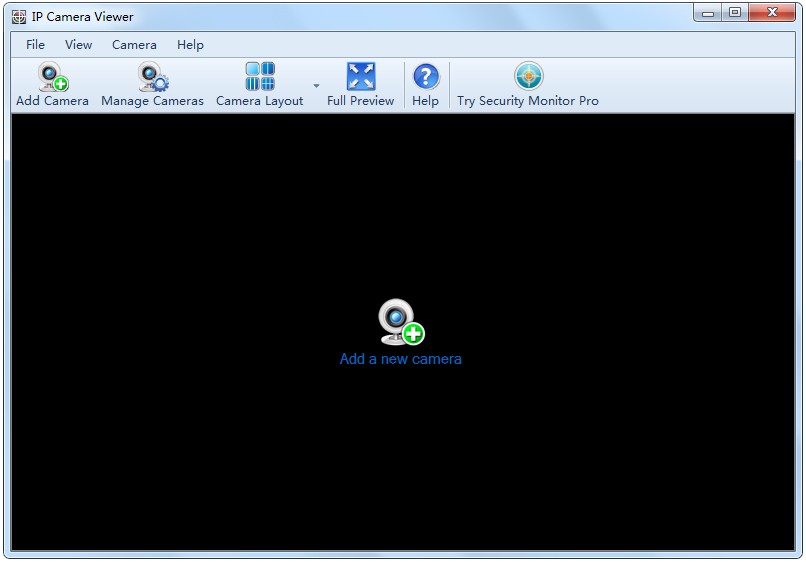Screen dimensions: 806x562
Task: Click the empty toolbar space right of Security Monitor Pro
Action: click(700, 85)
